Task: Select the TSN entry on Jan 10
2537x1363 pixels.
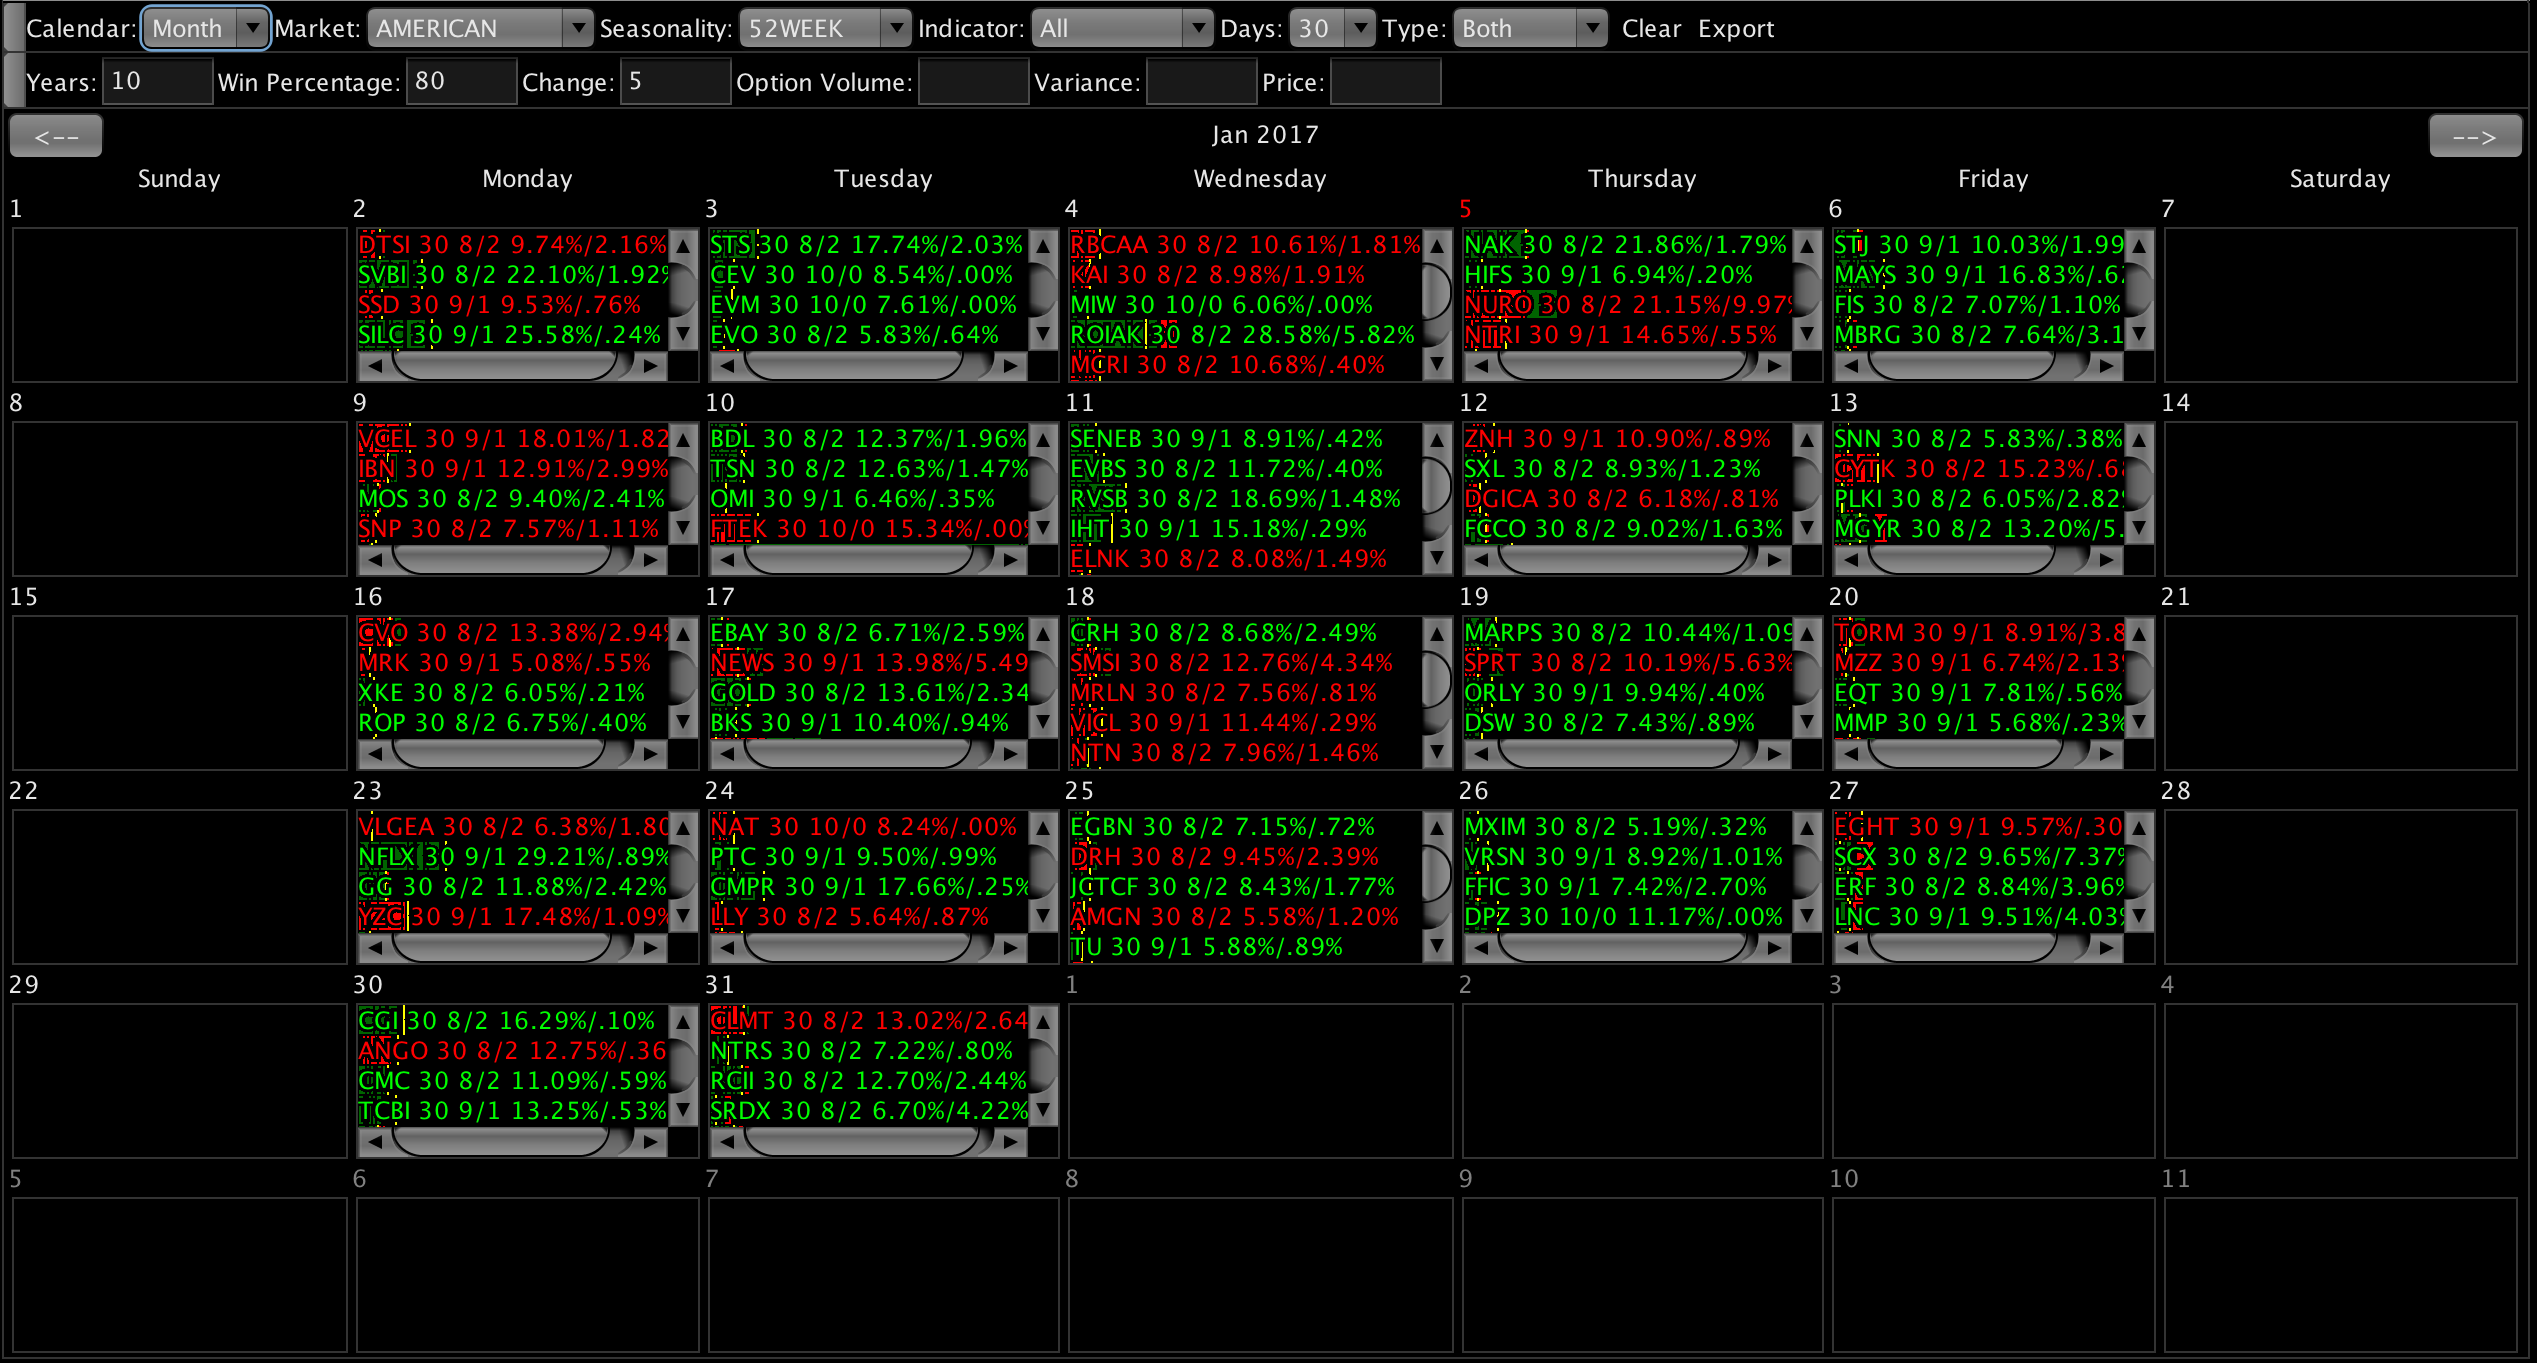Action: [868, 469]
